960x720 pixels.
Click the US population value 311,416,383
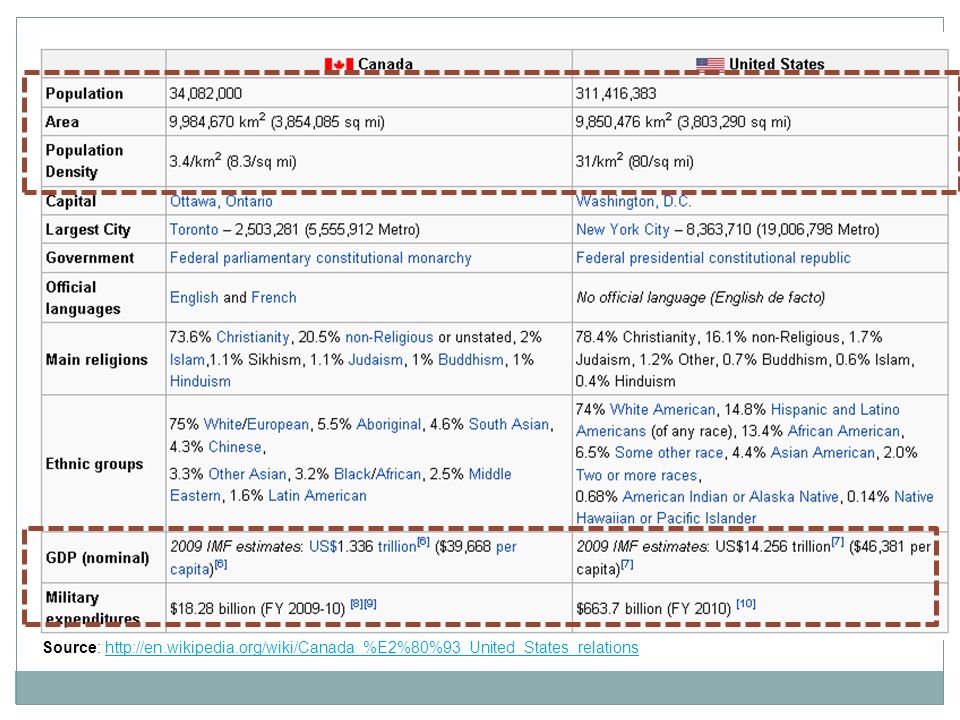pos(616,94)
